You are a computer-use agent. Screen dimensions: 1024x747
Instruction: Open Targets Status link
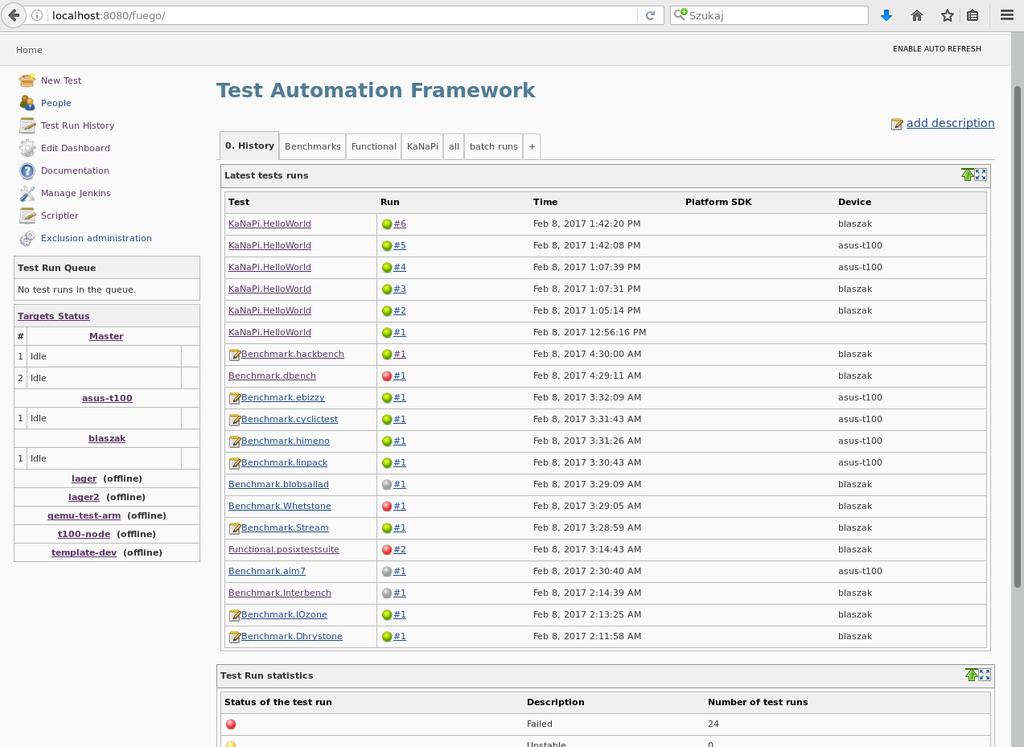tap(54, 316)
